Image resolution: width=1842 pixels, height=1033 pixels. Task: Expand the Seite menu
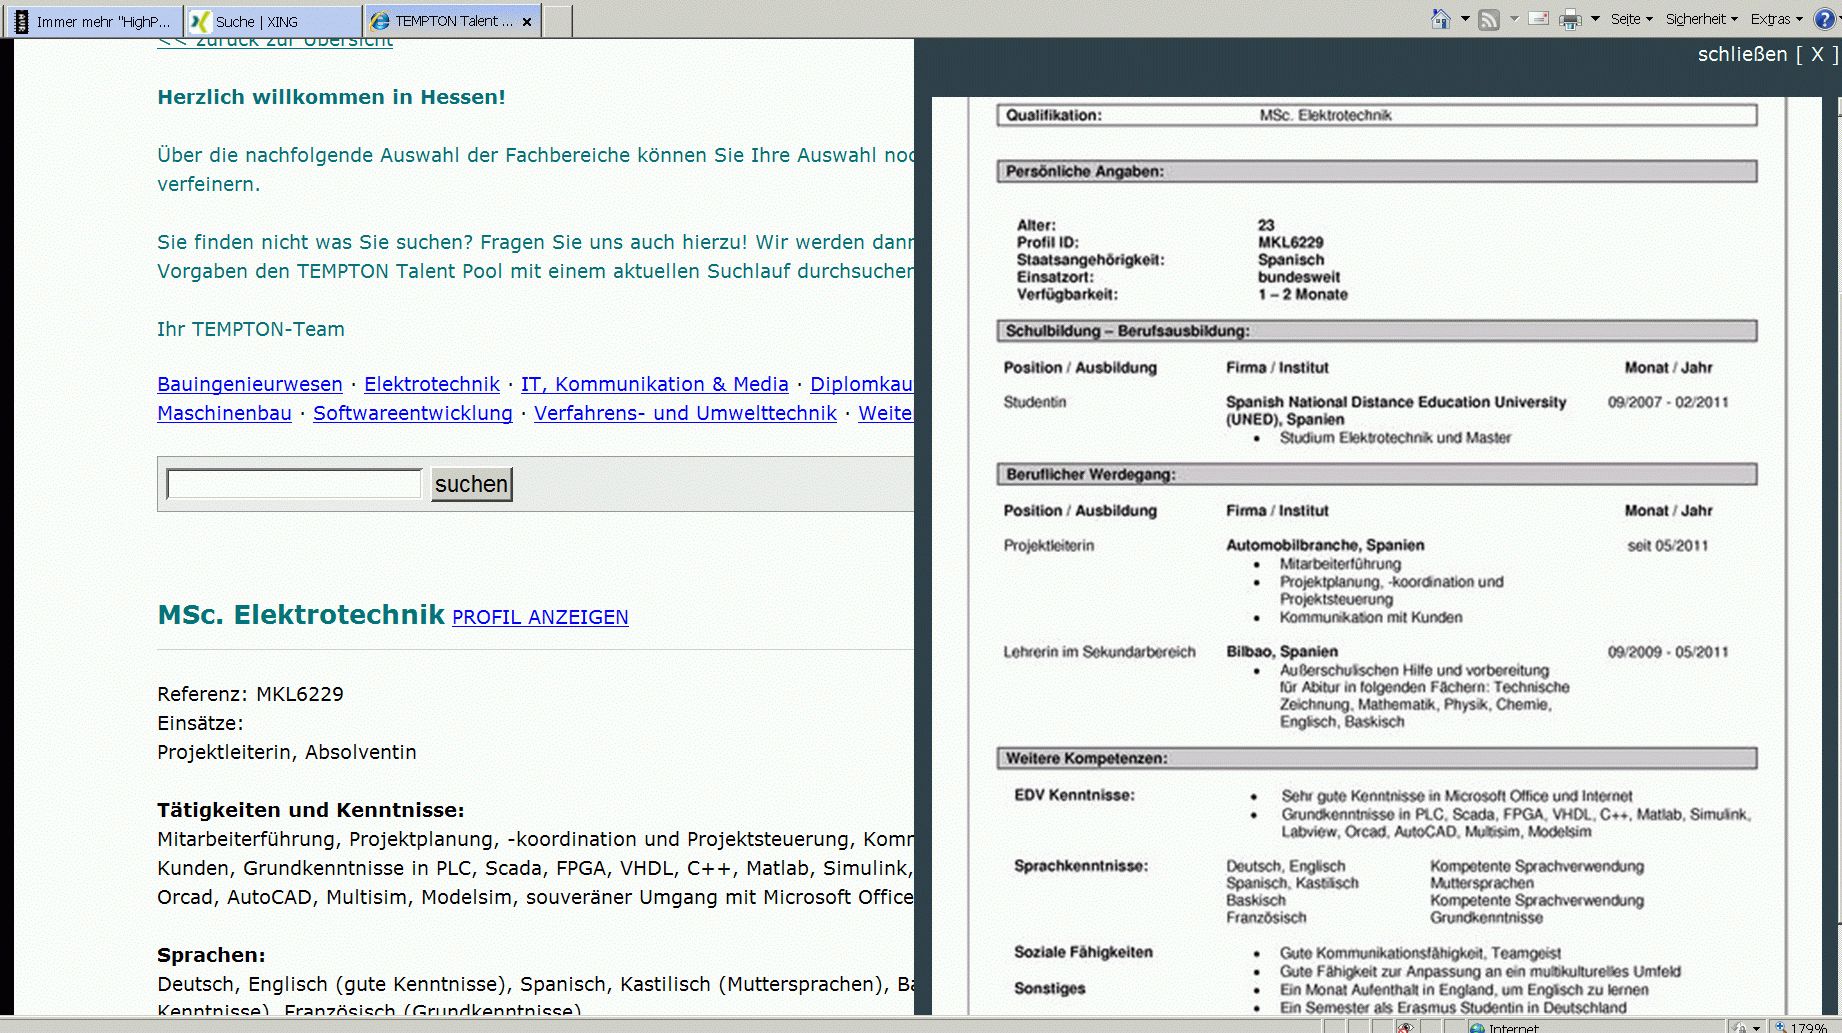pyautogui.click(x=1631, y=19)
